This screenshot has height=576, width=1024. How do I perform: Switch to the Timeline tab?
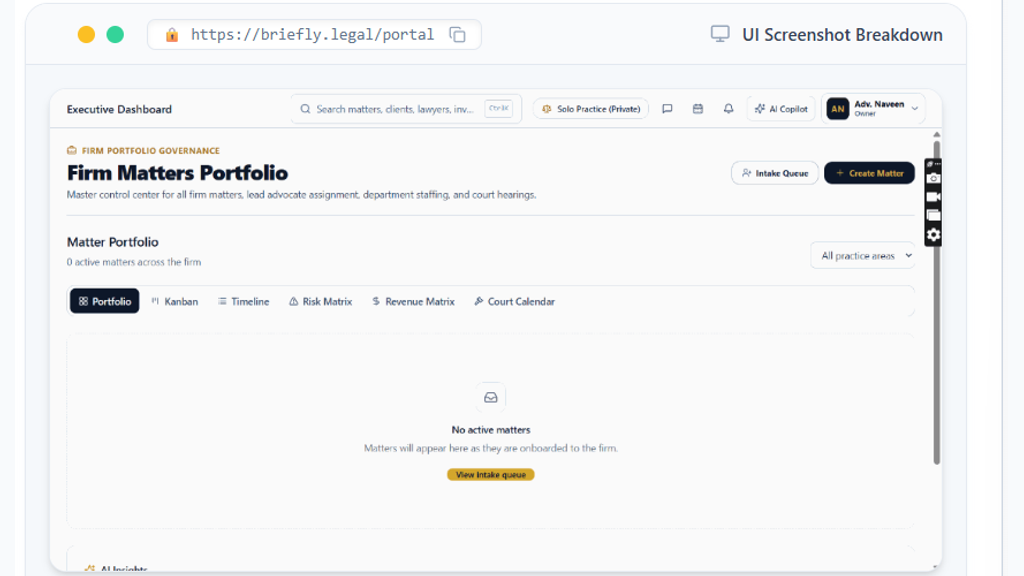tap(244, 301)
